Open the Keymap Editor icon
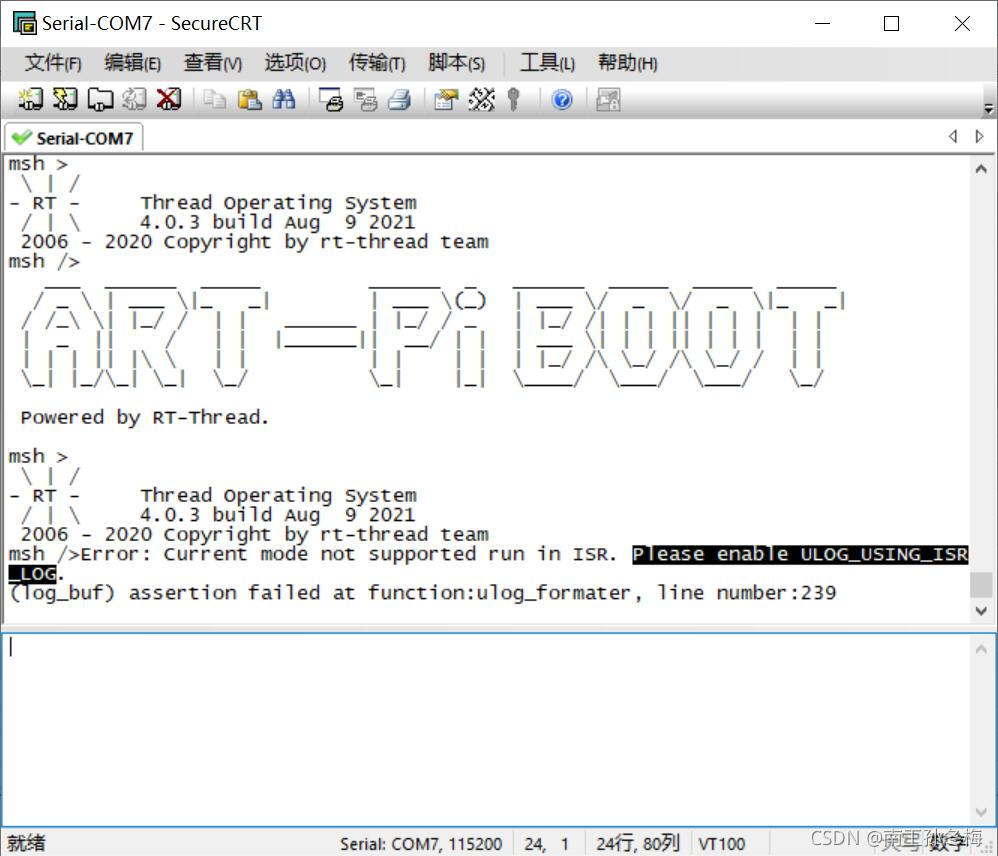998x856 pixels. 481,99
